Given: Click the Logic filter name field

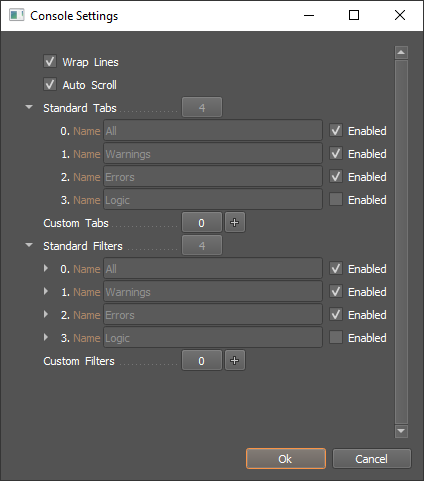Looking at the screenshot, I should click(213, 337).
